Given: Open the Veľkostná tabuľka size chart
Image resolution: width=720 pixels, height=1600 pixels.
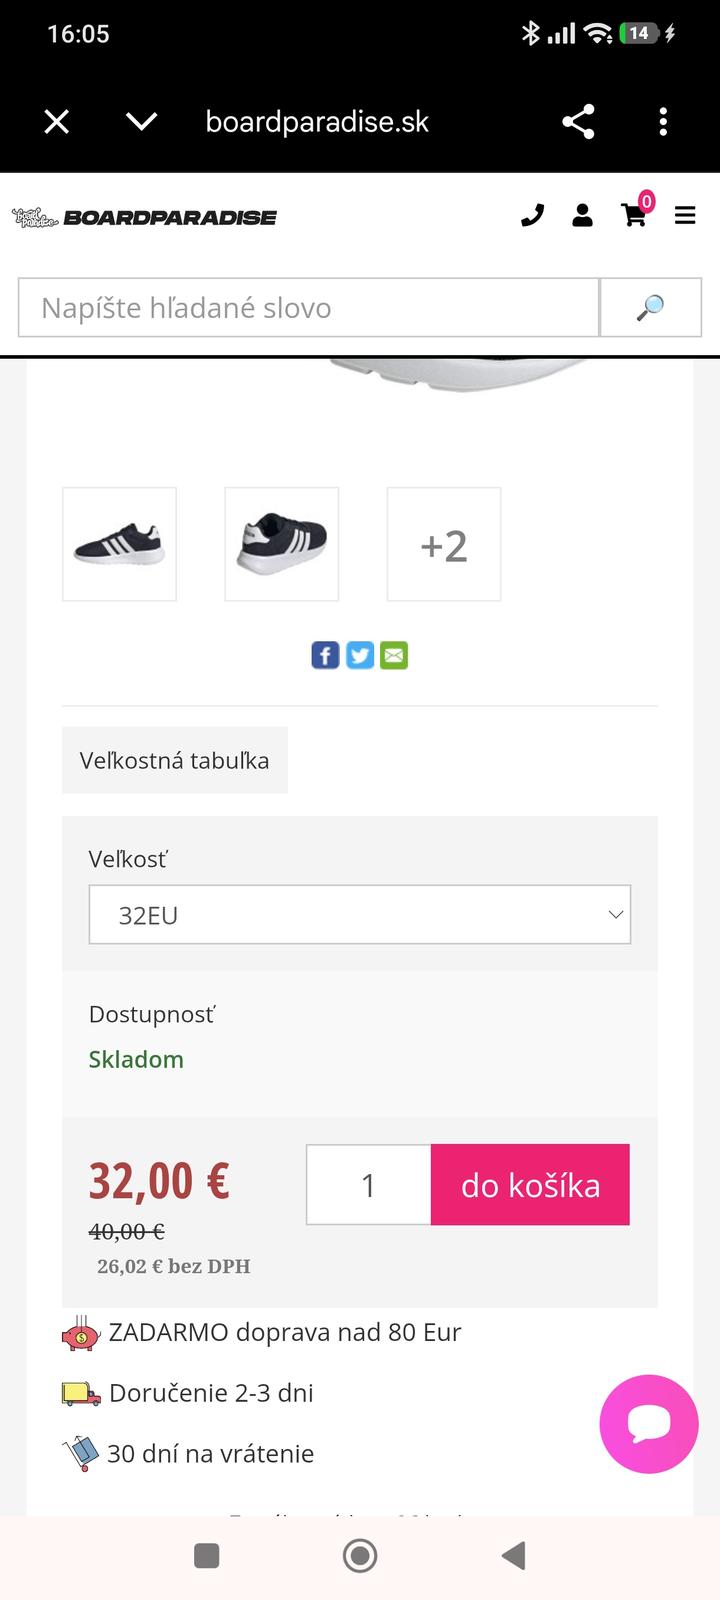Looking at the screenshot, I should (x=175, y=760).
